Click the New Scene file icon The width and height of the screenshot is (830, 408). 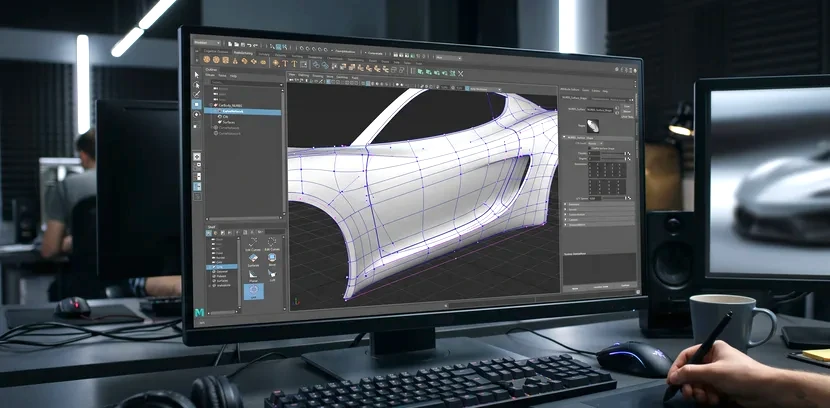pyautogui.click(x=230, y=44)
